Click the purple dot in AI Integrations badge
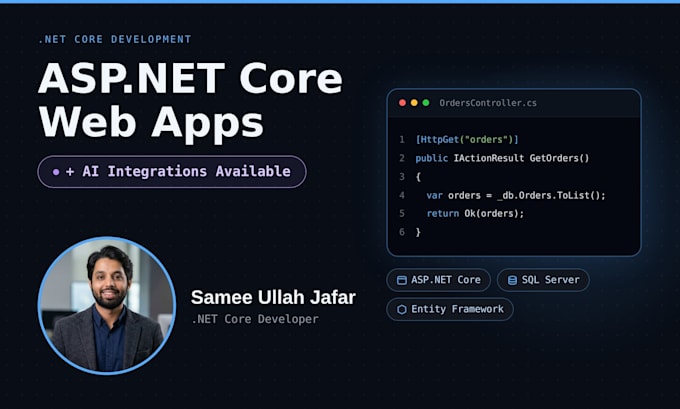The width and height of the screenshot is (680, 409). tap(56, 172)
